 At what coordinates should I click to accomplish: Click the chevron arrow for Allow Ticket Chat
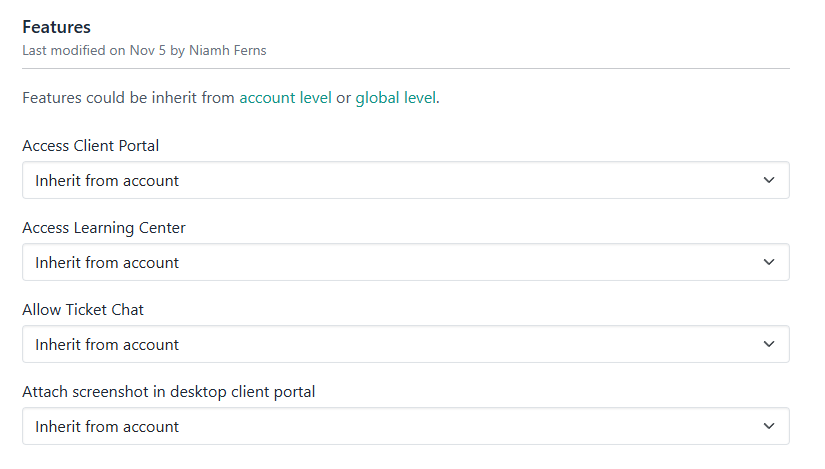click(768, 345)
